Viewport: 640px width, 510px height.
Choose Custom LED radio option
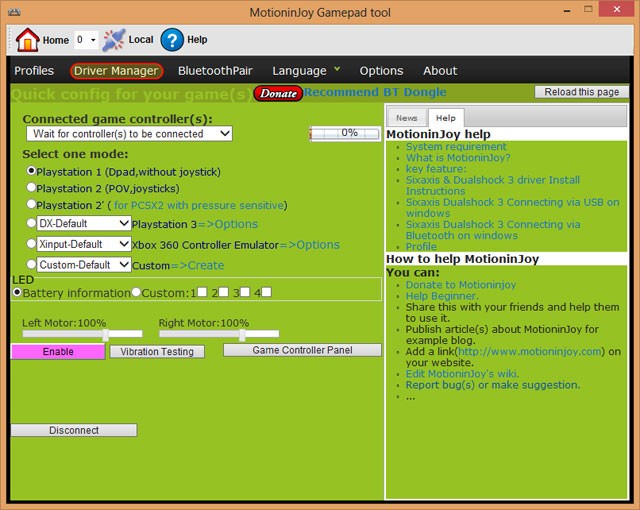click(137, 293)
